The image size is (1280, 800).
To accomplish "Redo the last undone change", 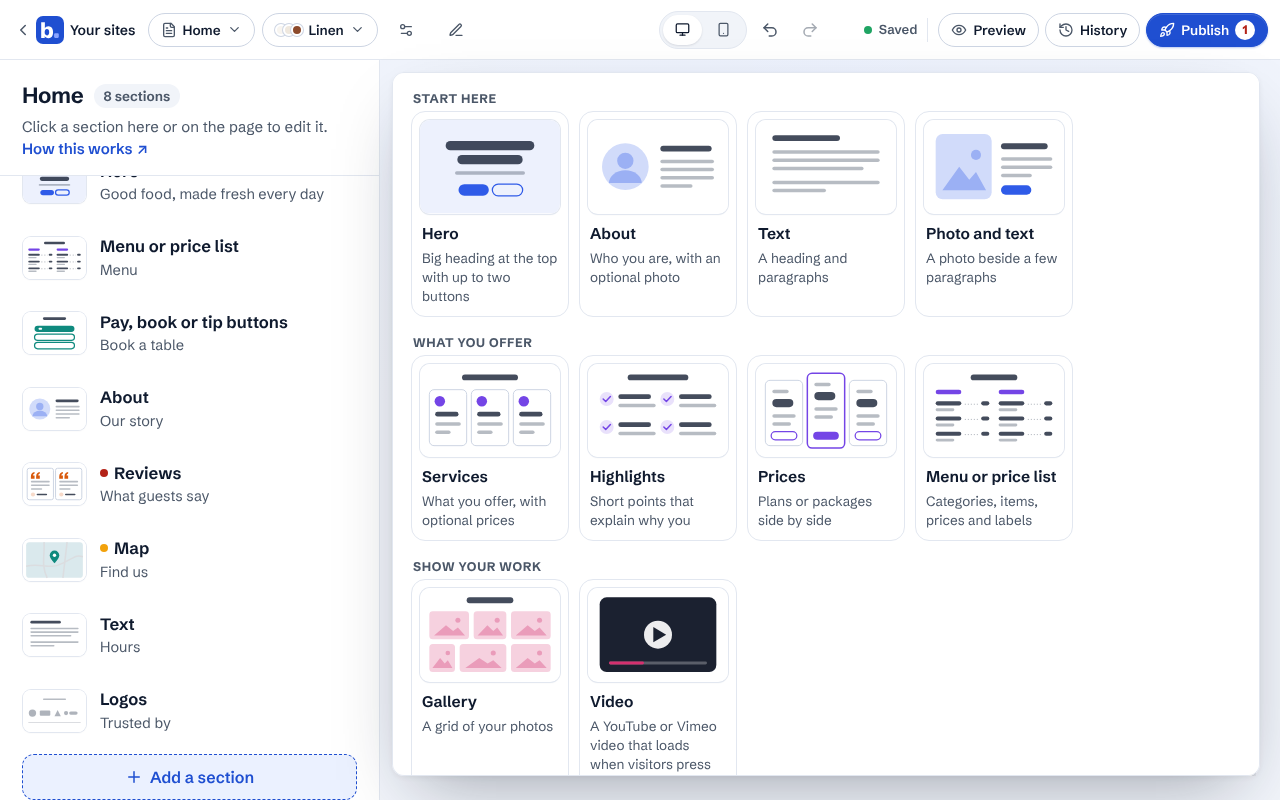I will pyautogui.click(x=810, y=30).
